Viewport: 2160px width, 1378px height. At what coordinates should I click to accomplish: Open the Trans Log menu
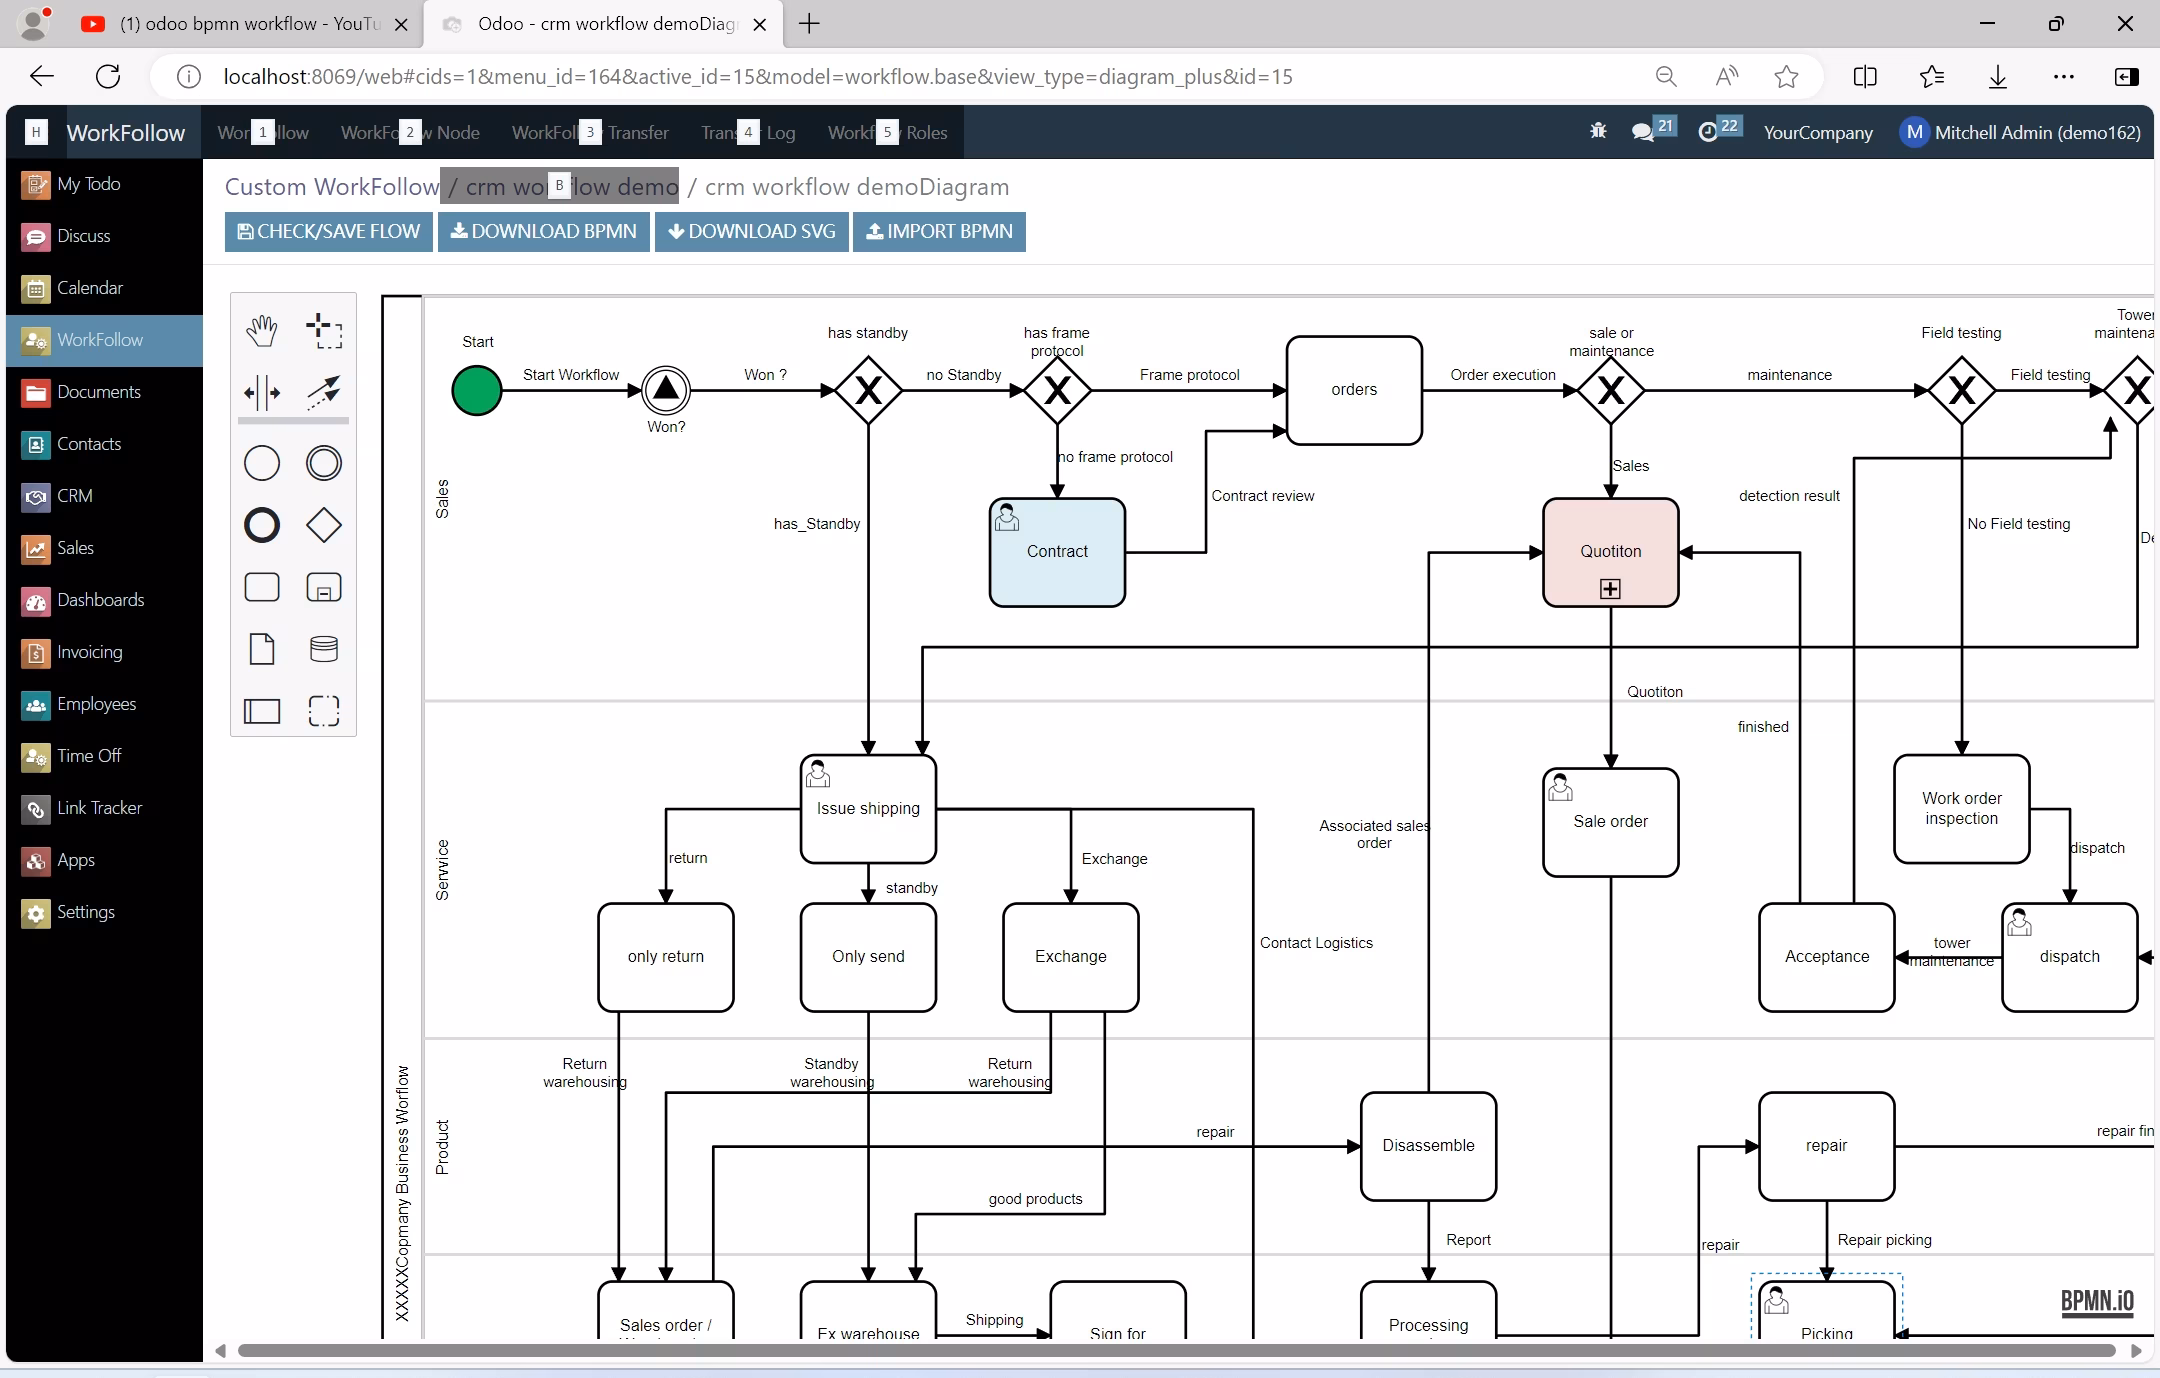point(748,132)
